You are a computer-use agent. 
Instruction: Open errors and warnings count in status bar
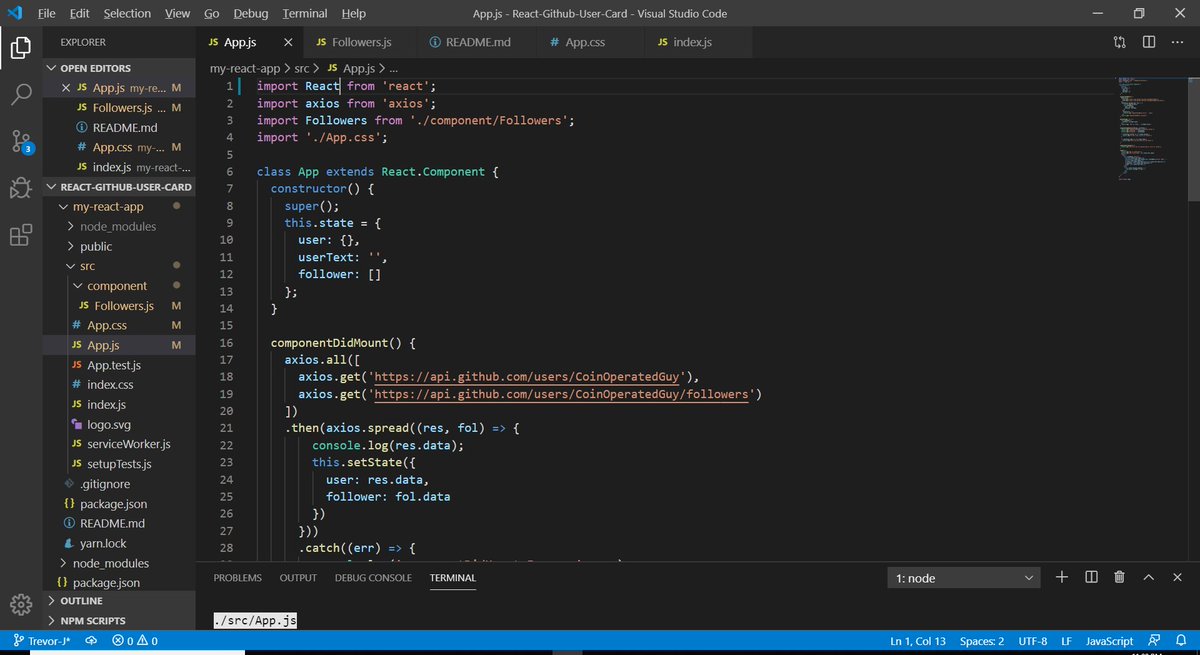pos(134,641)
